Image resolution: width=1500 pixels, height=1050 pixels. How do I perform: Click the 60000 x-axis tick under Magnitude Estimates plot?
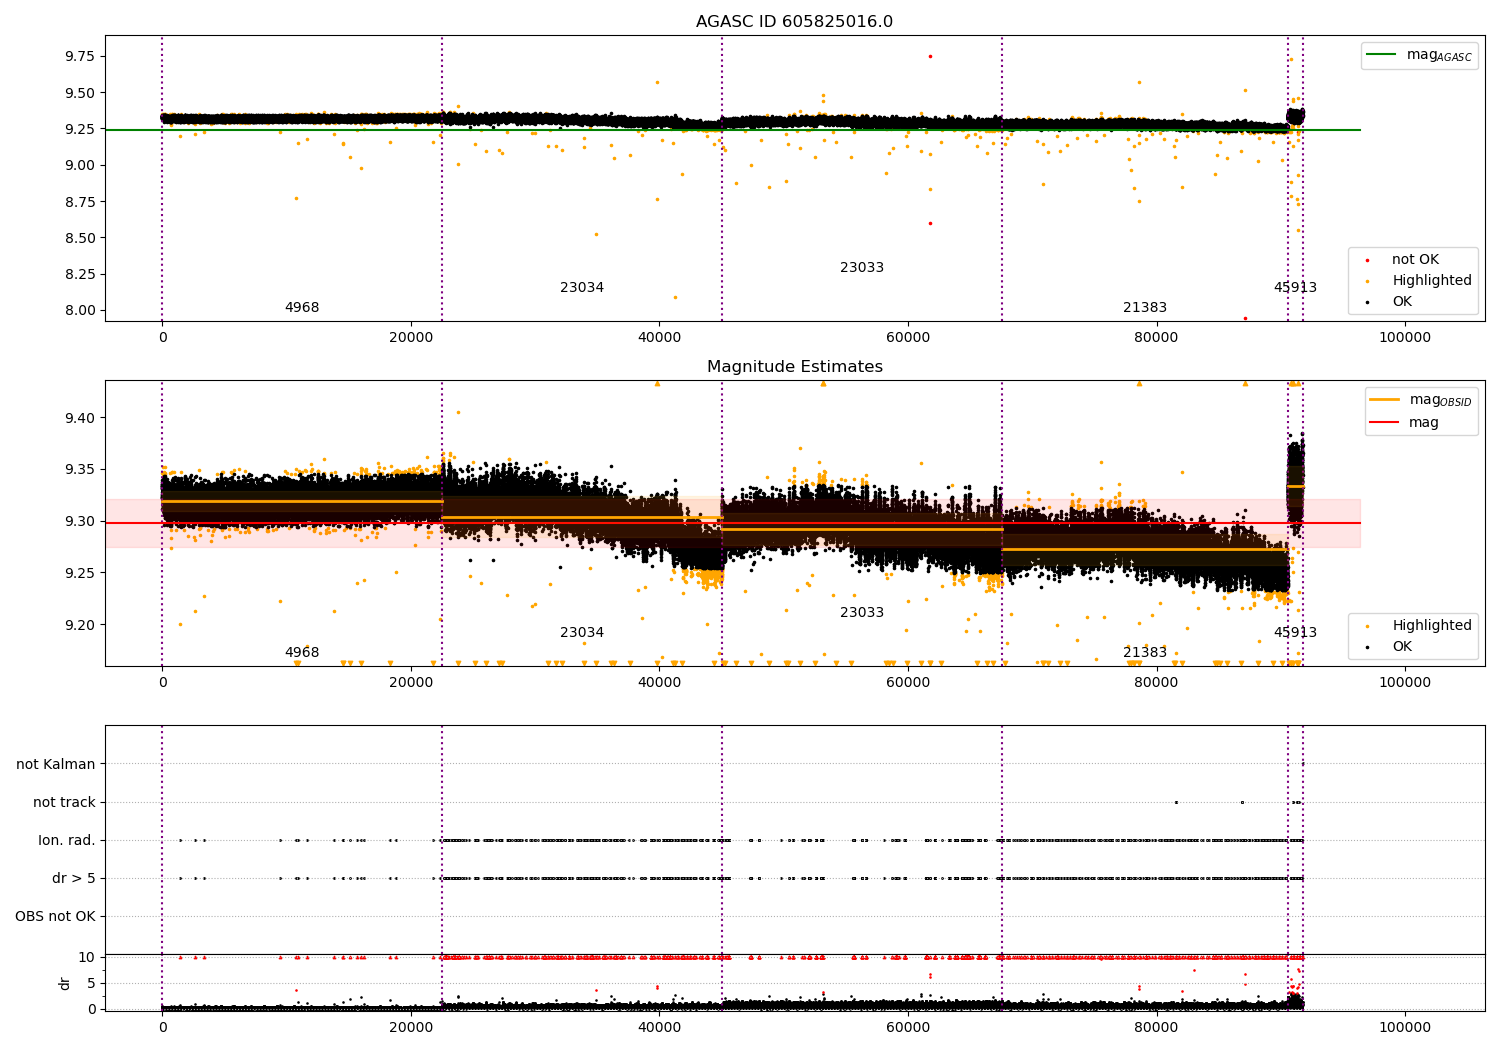click(908, 683)
